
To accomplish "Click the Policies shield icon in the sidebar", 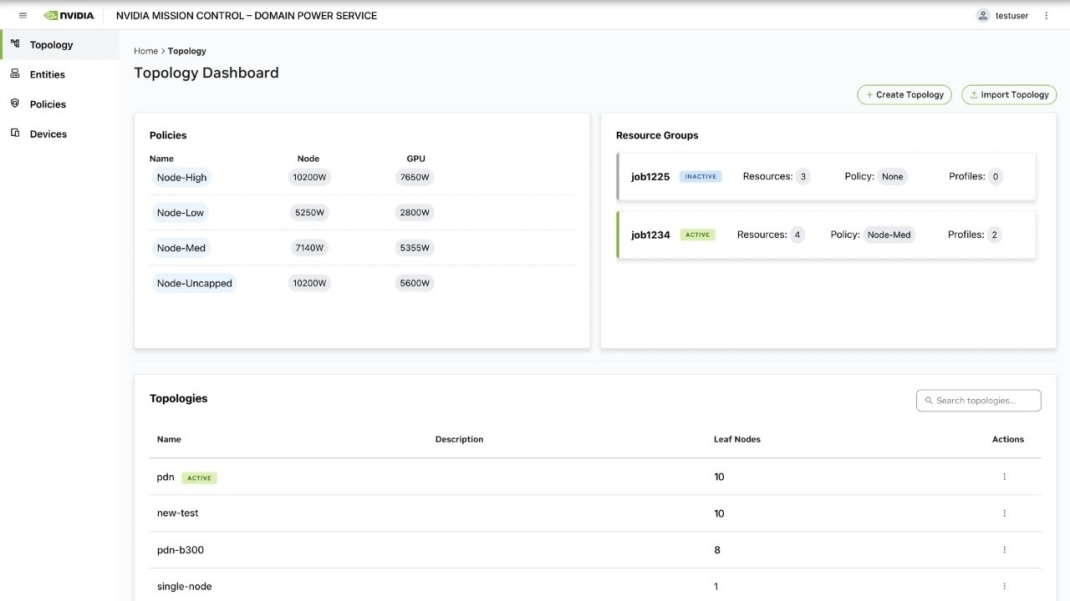I will point(18,104).
